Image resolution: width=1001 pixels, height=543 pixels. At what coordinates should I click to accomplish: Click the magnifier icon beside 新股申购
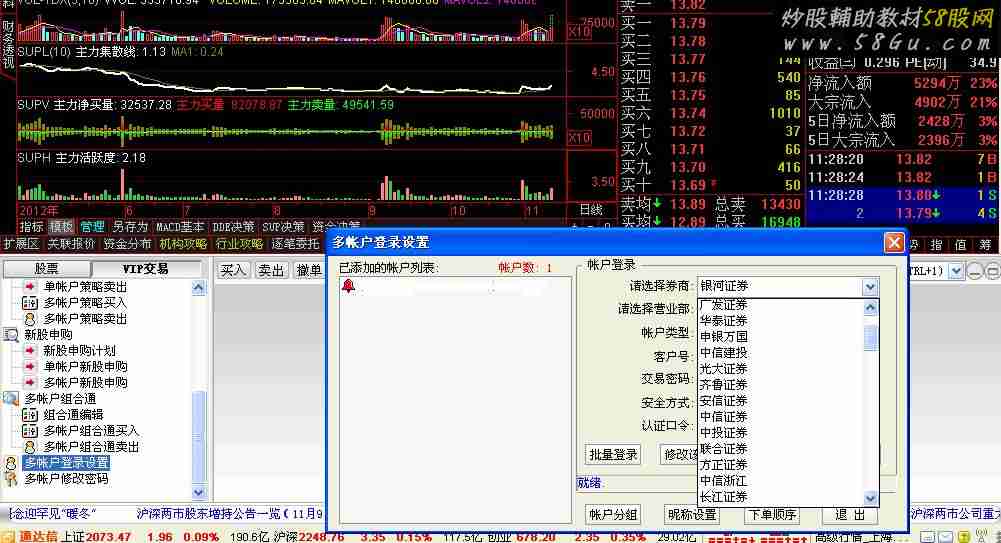(11, 334)
